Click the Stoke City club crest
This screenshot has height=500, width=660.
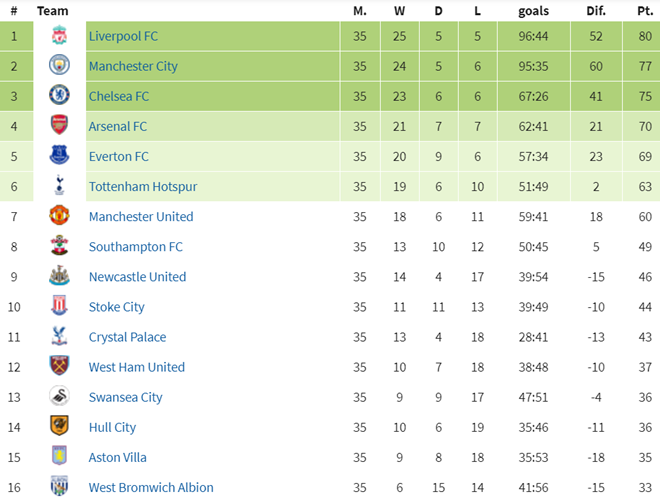[x=60, y=307]
